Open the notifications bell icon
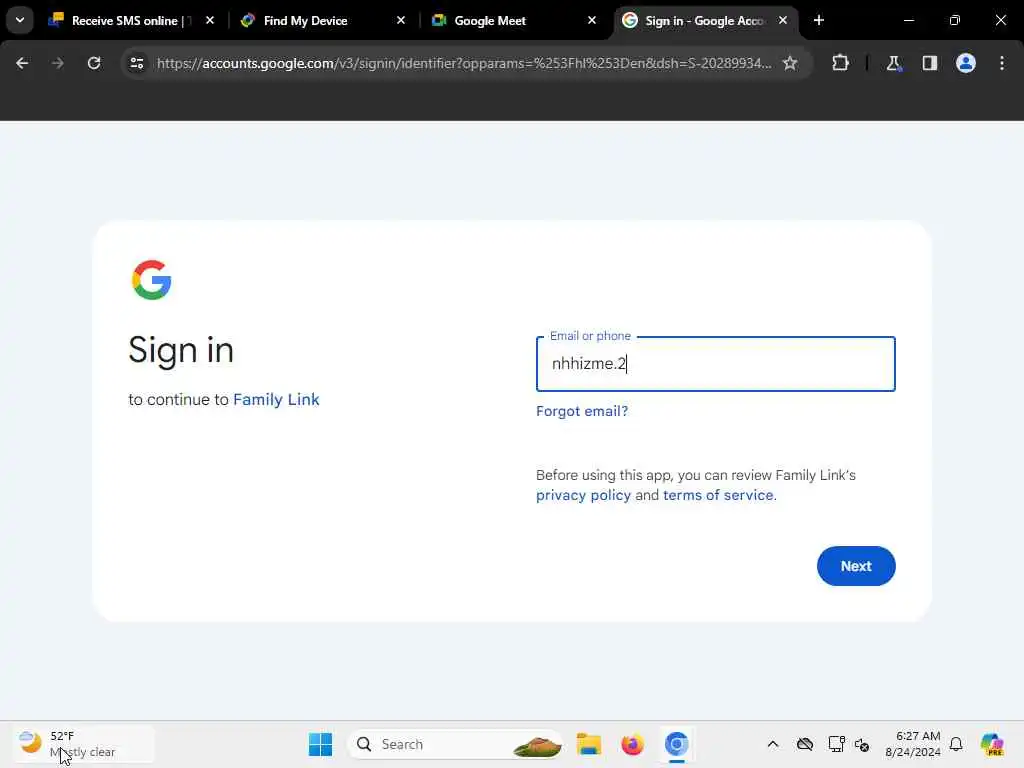The width and height of the screenshot is (1024, 768). click(956, 744)
